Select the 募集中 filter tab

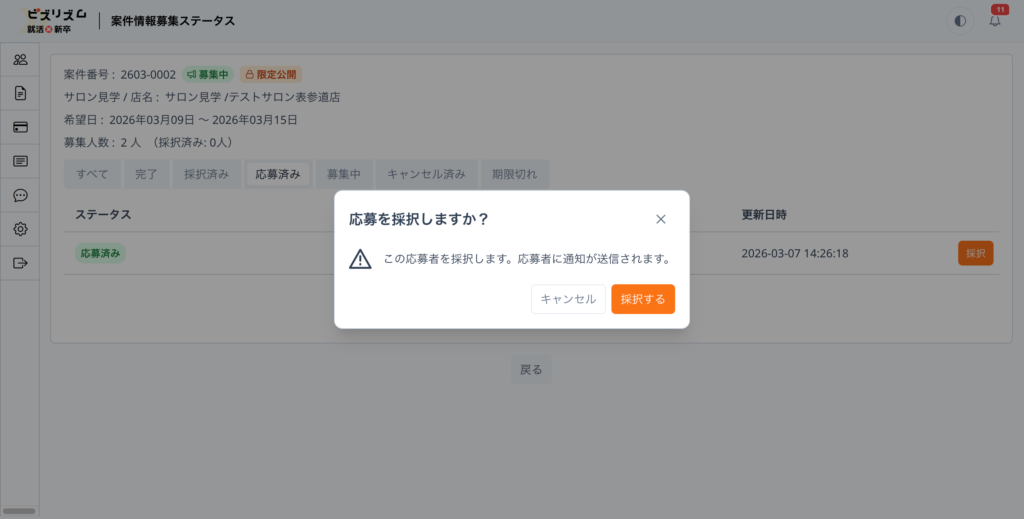343,174
